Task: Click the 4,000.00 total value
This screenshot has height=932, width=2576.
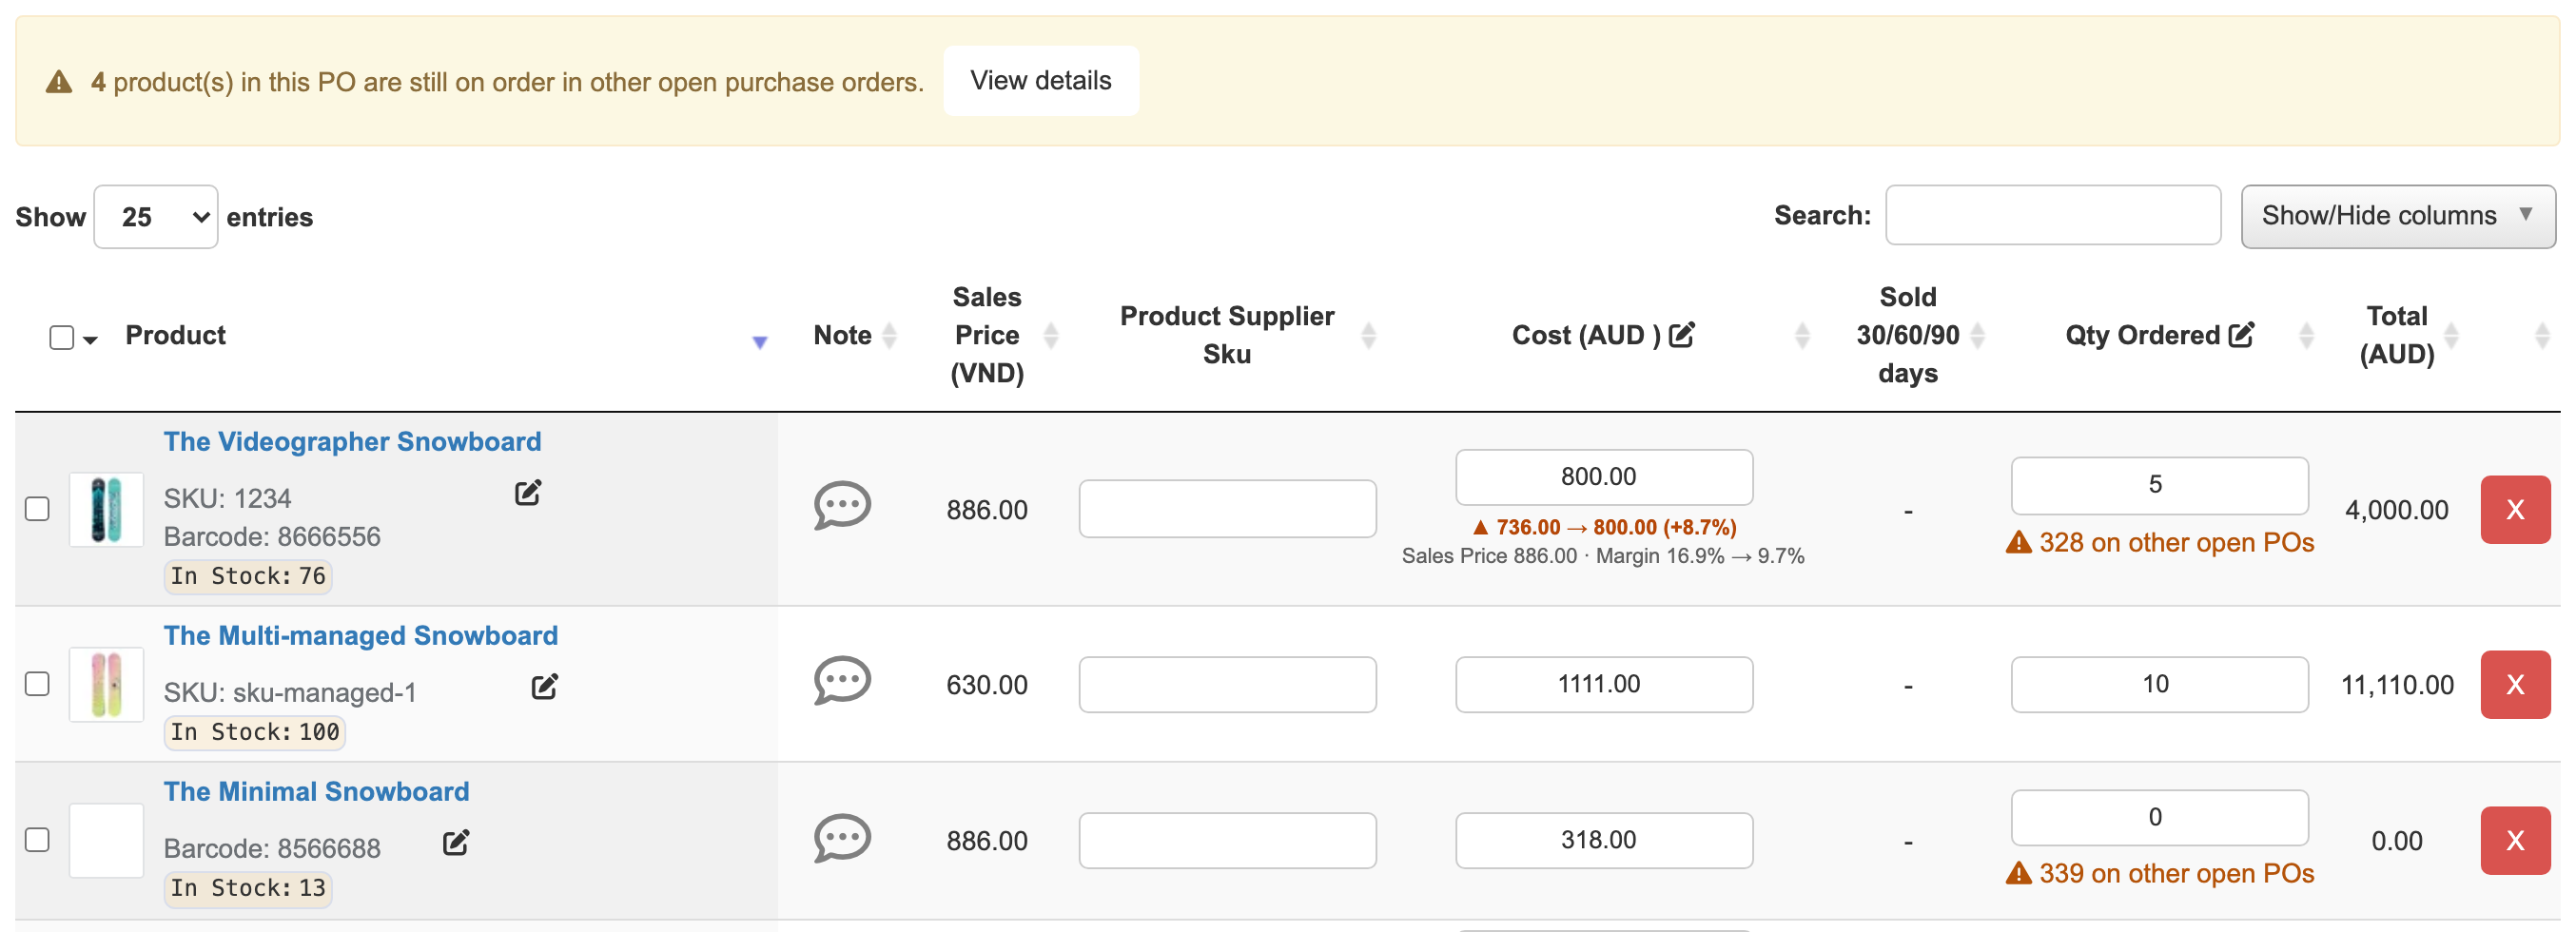Action: [2397, 510]
